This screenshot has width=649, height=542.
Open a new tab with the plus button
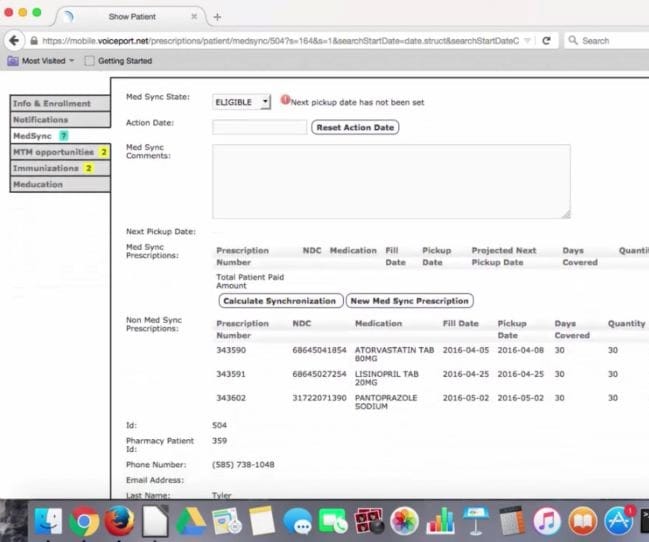pos(217,17)
